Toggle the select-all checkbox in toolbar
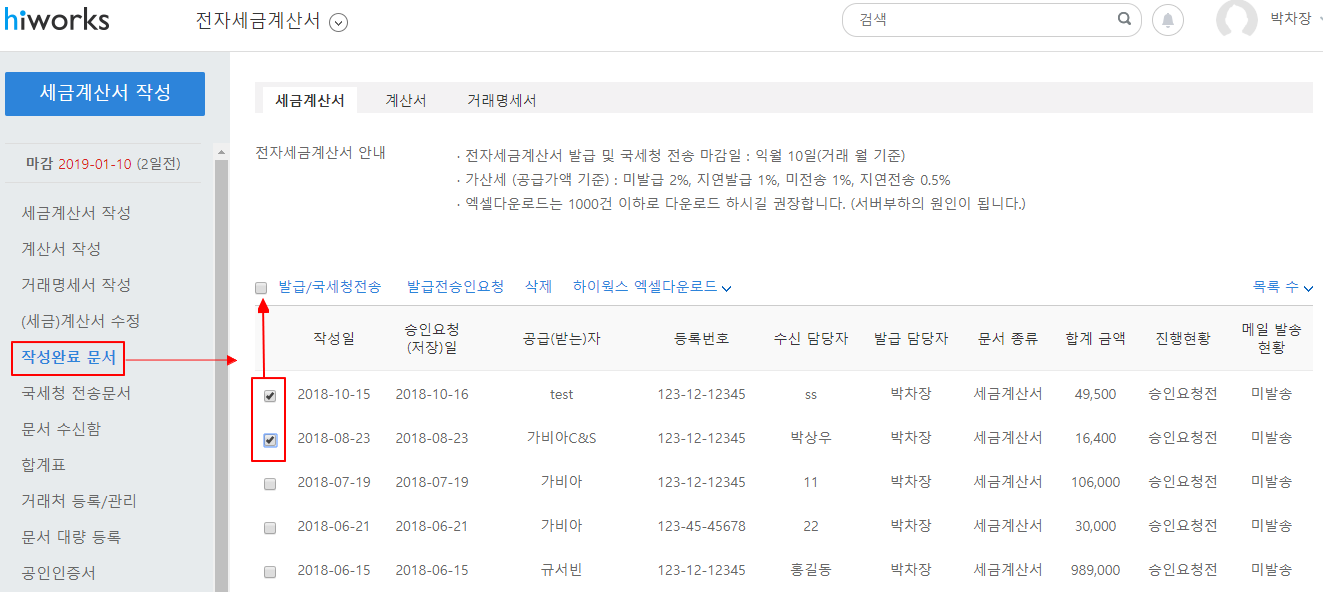1323x592 pixels. pyautogui.click(x=261, y=288)
